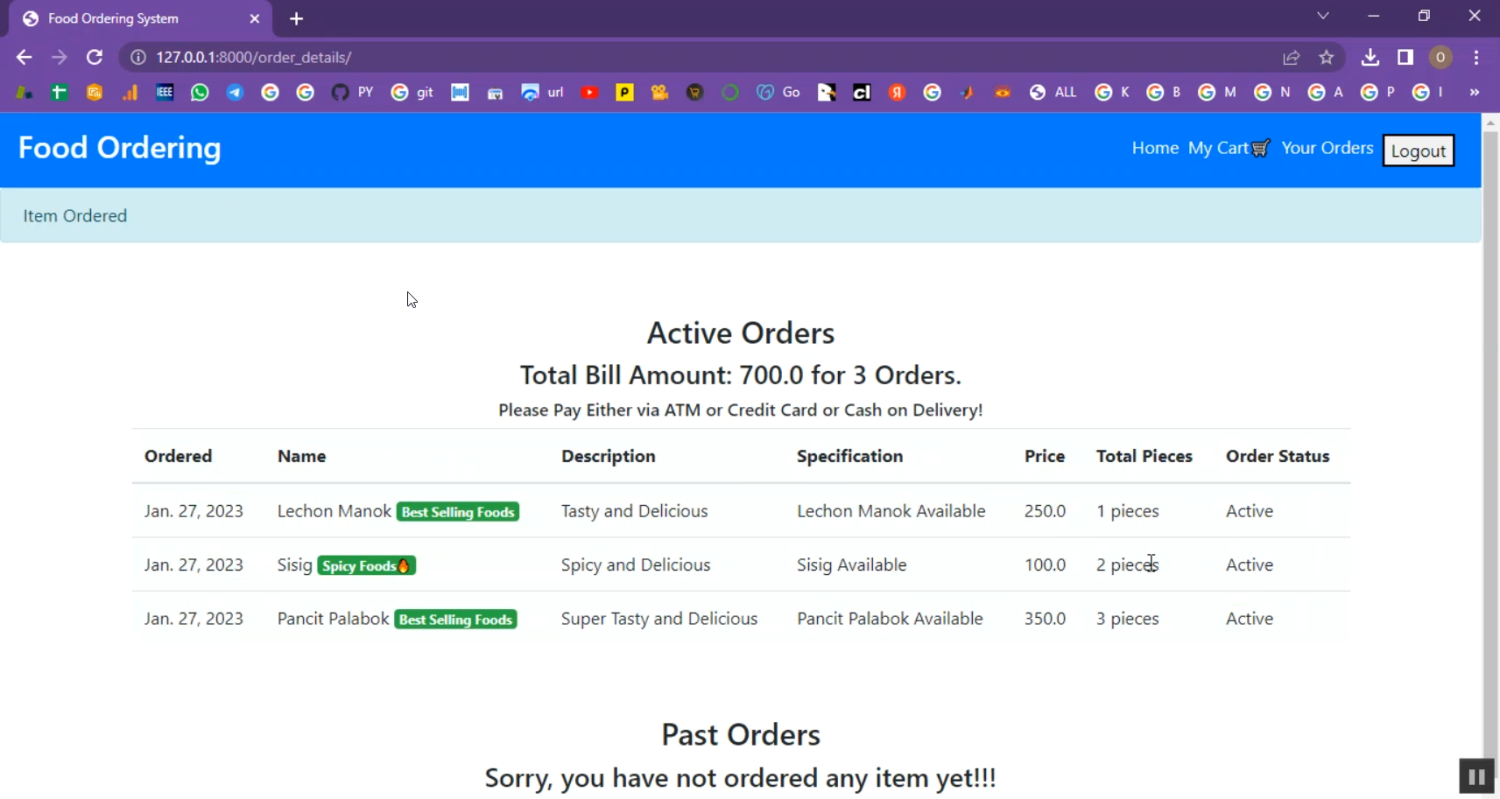Toggle the browser side panel

[x=1405, y=58]
